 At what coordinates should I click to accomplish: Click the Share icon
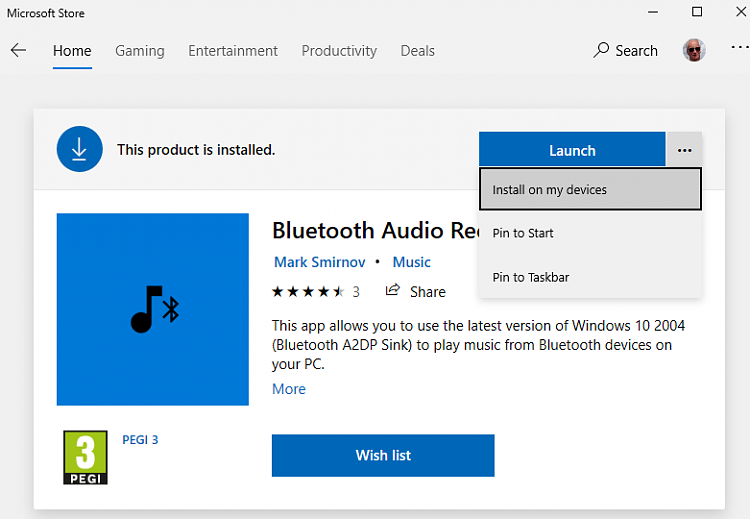point(393,290)
